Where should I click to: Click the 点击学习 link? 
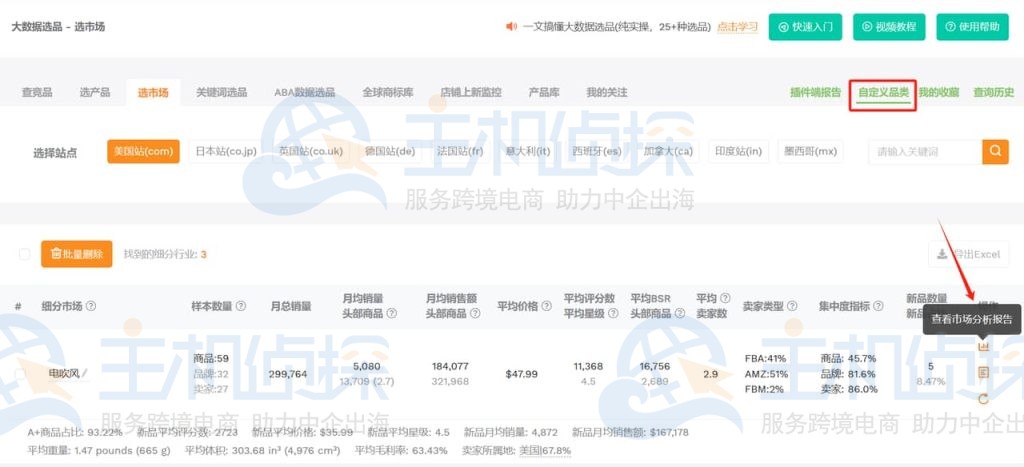pos(737,27)
